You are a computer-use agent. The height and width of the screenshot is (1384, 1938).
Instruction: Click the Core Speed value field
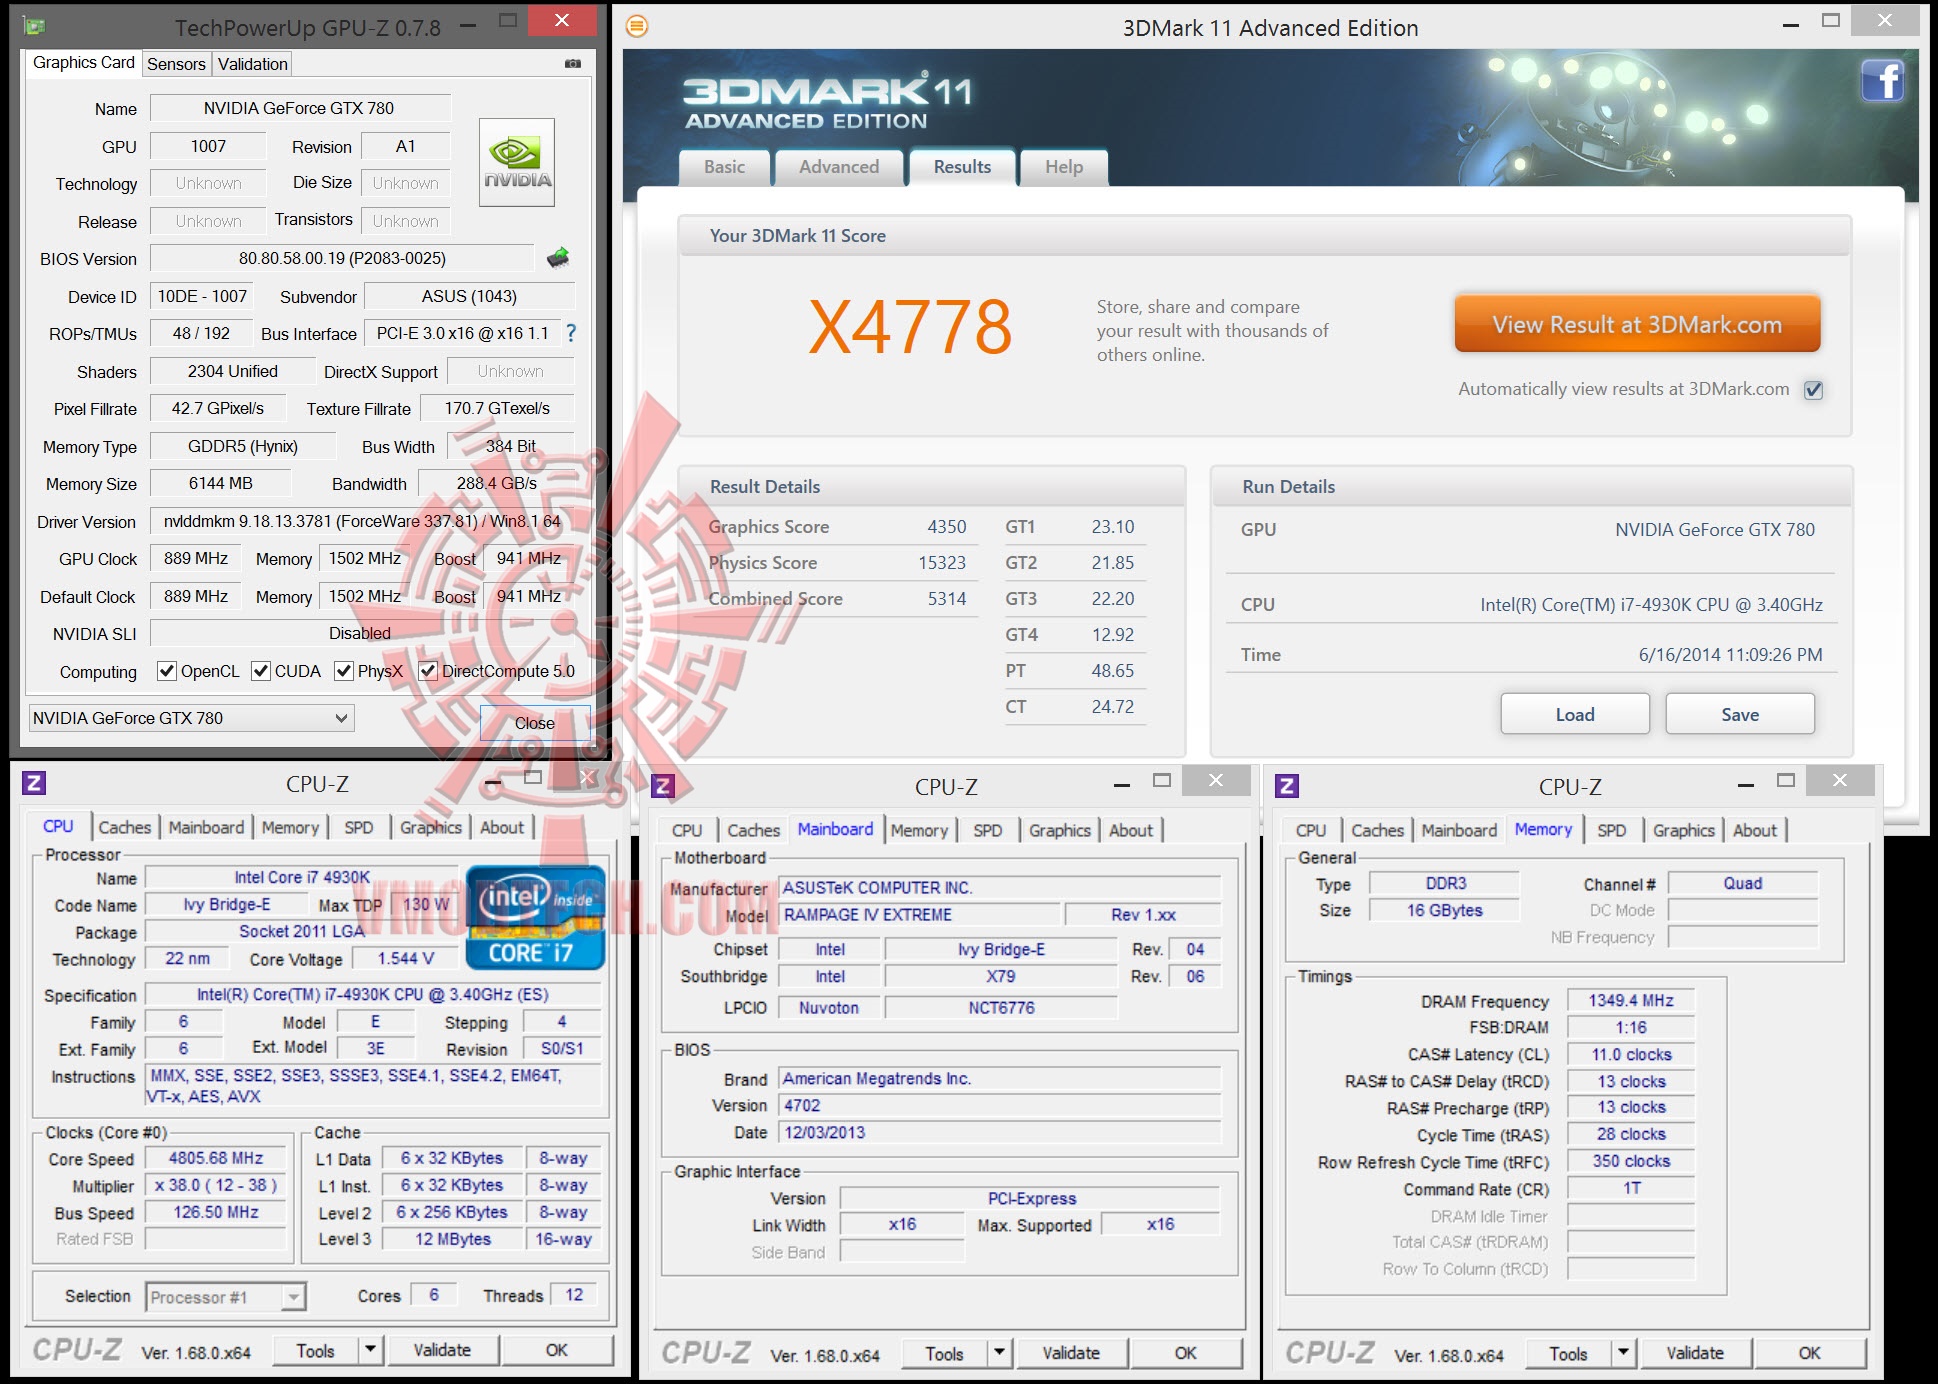[216, 1158]
